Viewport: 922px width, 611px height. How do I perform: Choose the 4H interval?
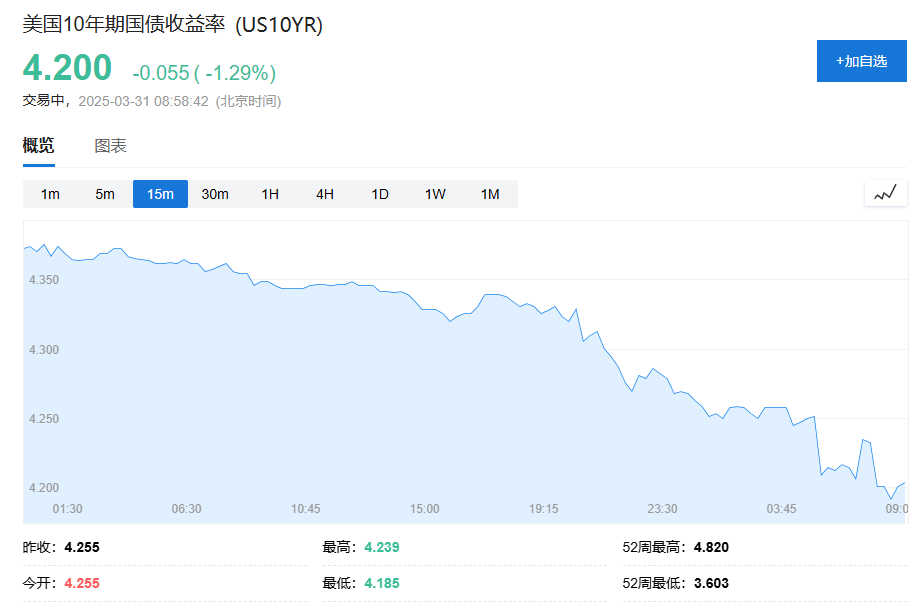point(325,194)
